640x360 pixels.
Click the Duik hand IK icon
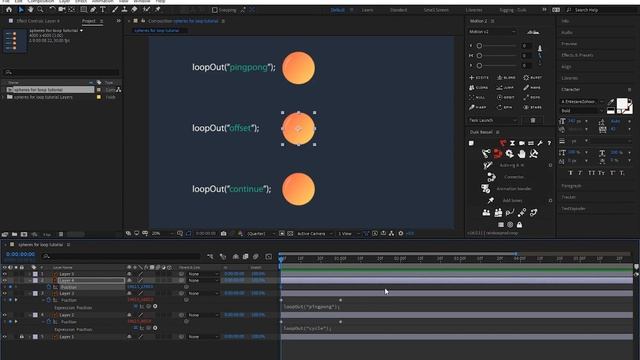(x=521, y=154)
